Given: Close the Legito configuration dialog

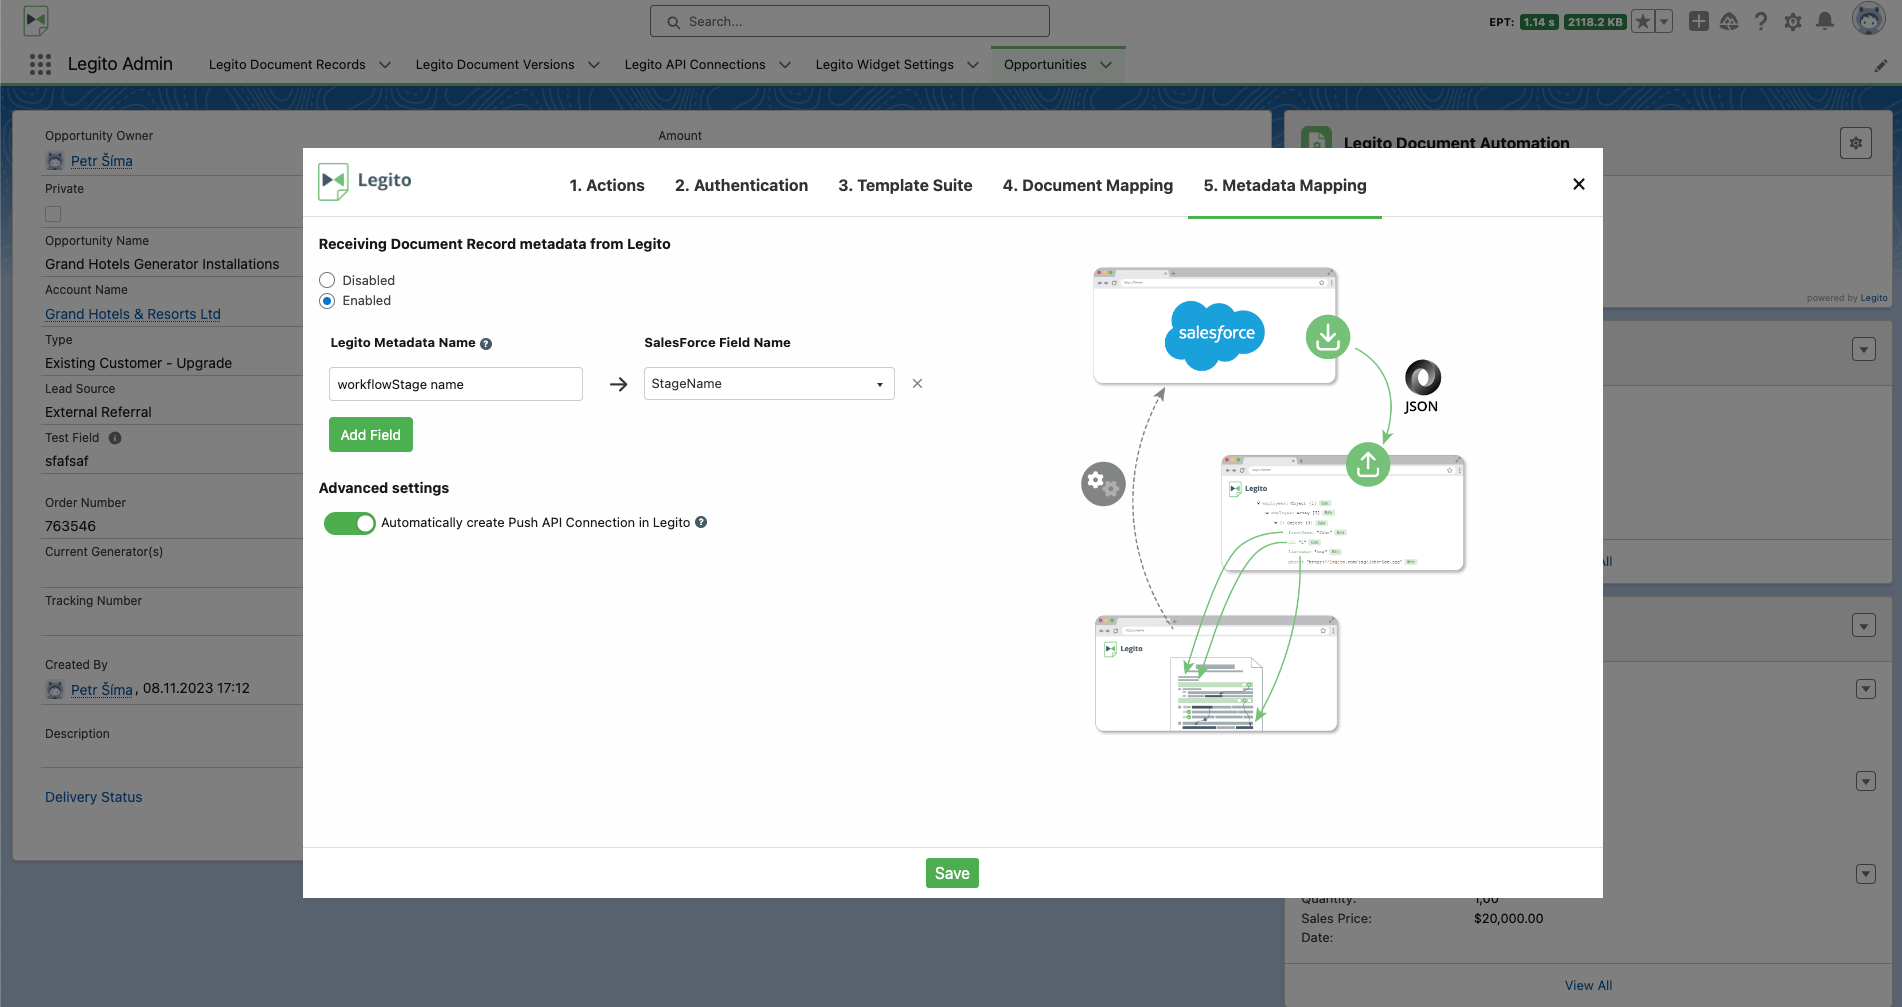Looking at the screenshot, I should click(x=1579, y=184).
